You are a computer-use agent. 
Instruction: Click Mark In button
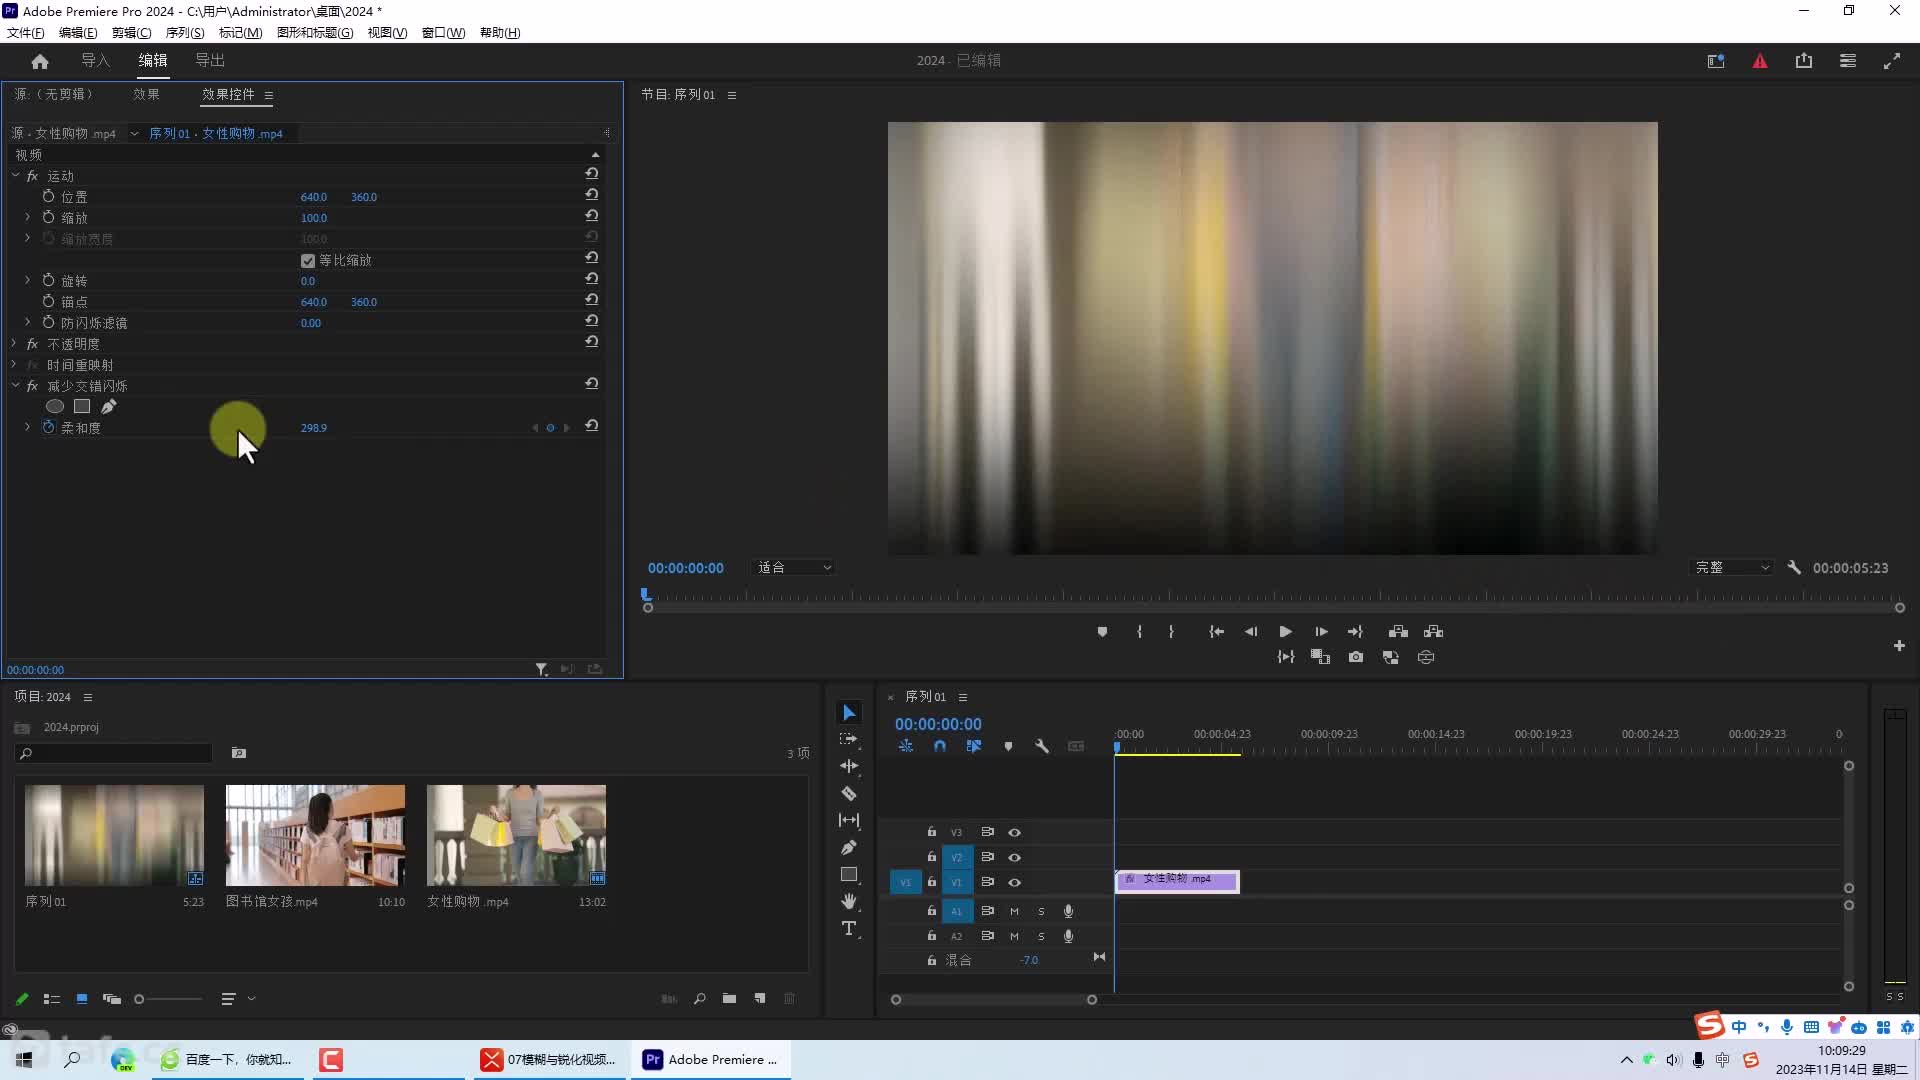coord(1139,632)
